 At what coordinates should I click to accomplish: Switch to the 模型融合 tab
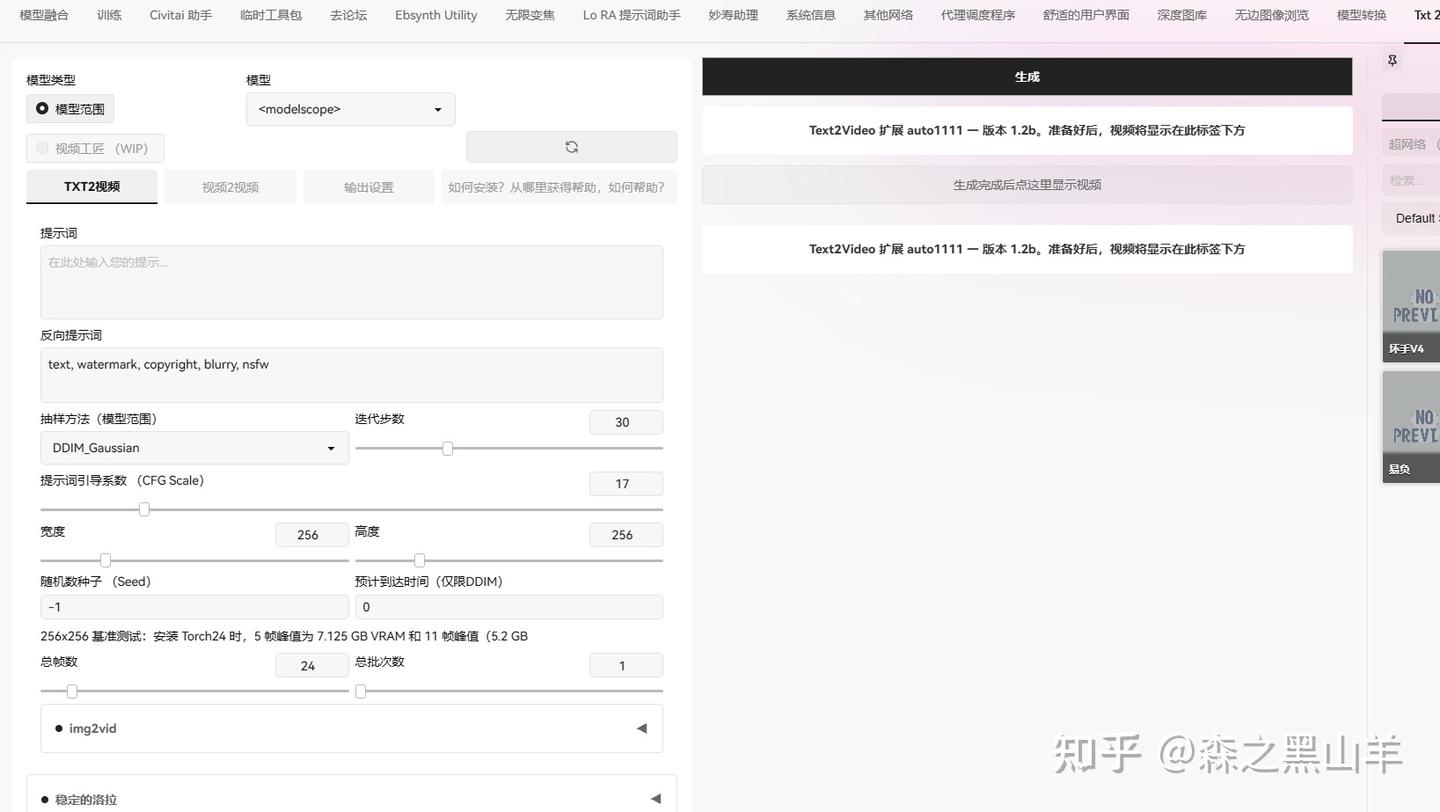pos(43,15)
